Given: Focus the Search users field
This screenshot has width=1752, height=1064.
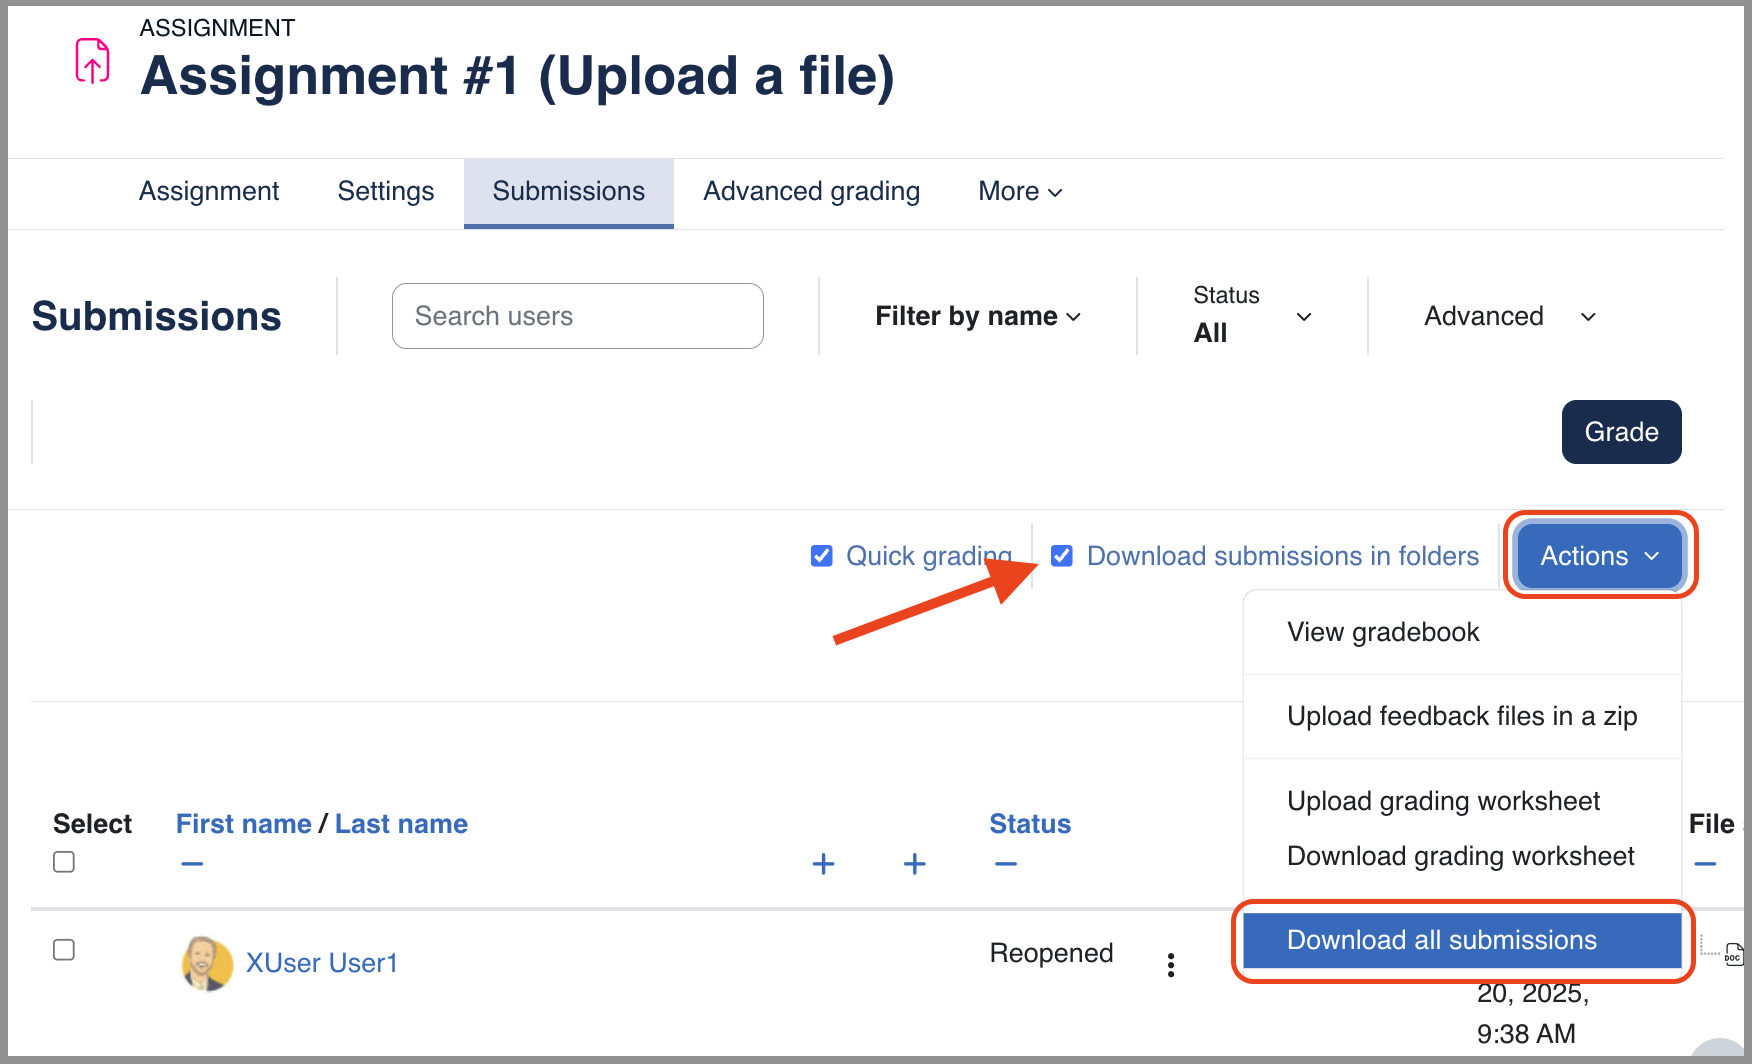Looking at the screenshot, I should coord(578,316).
